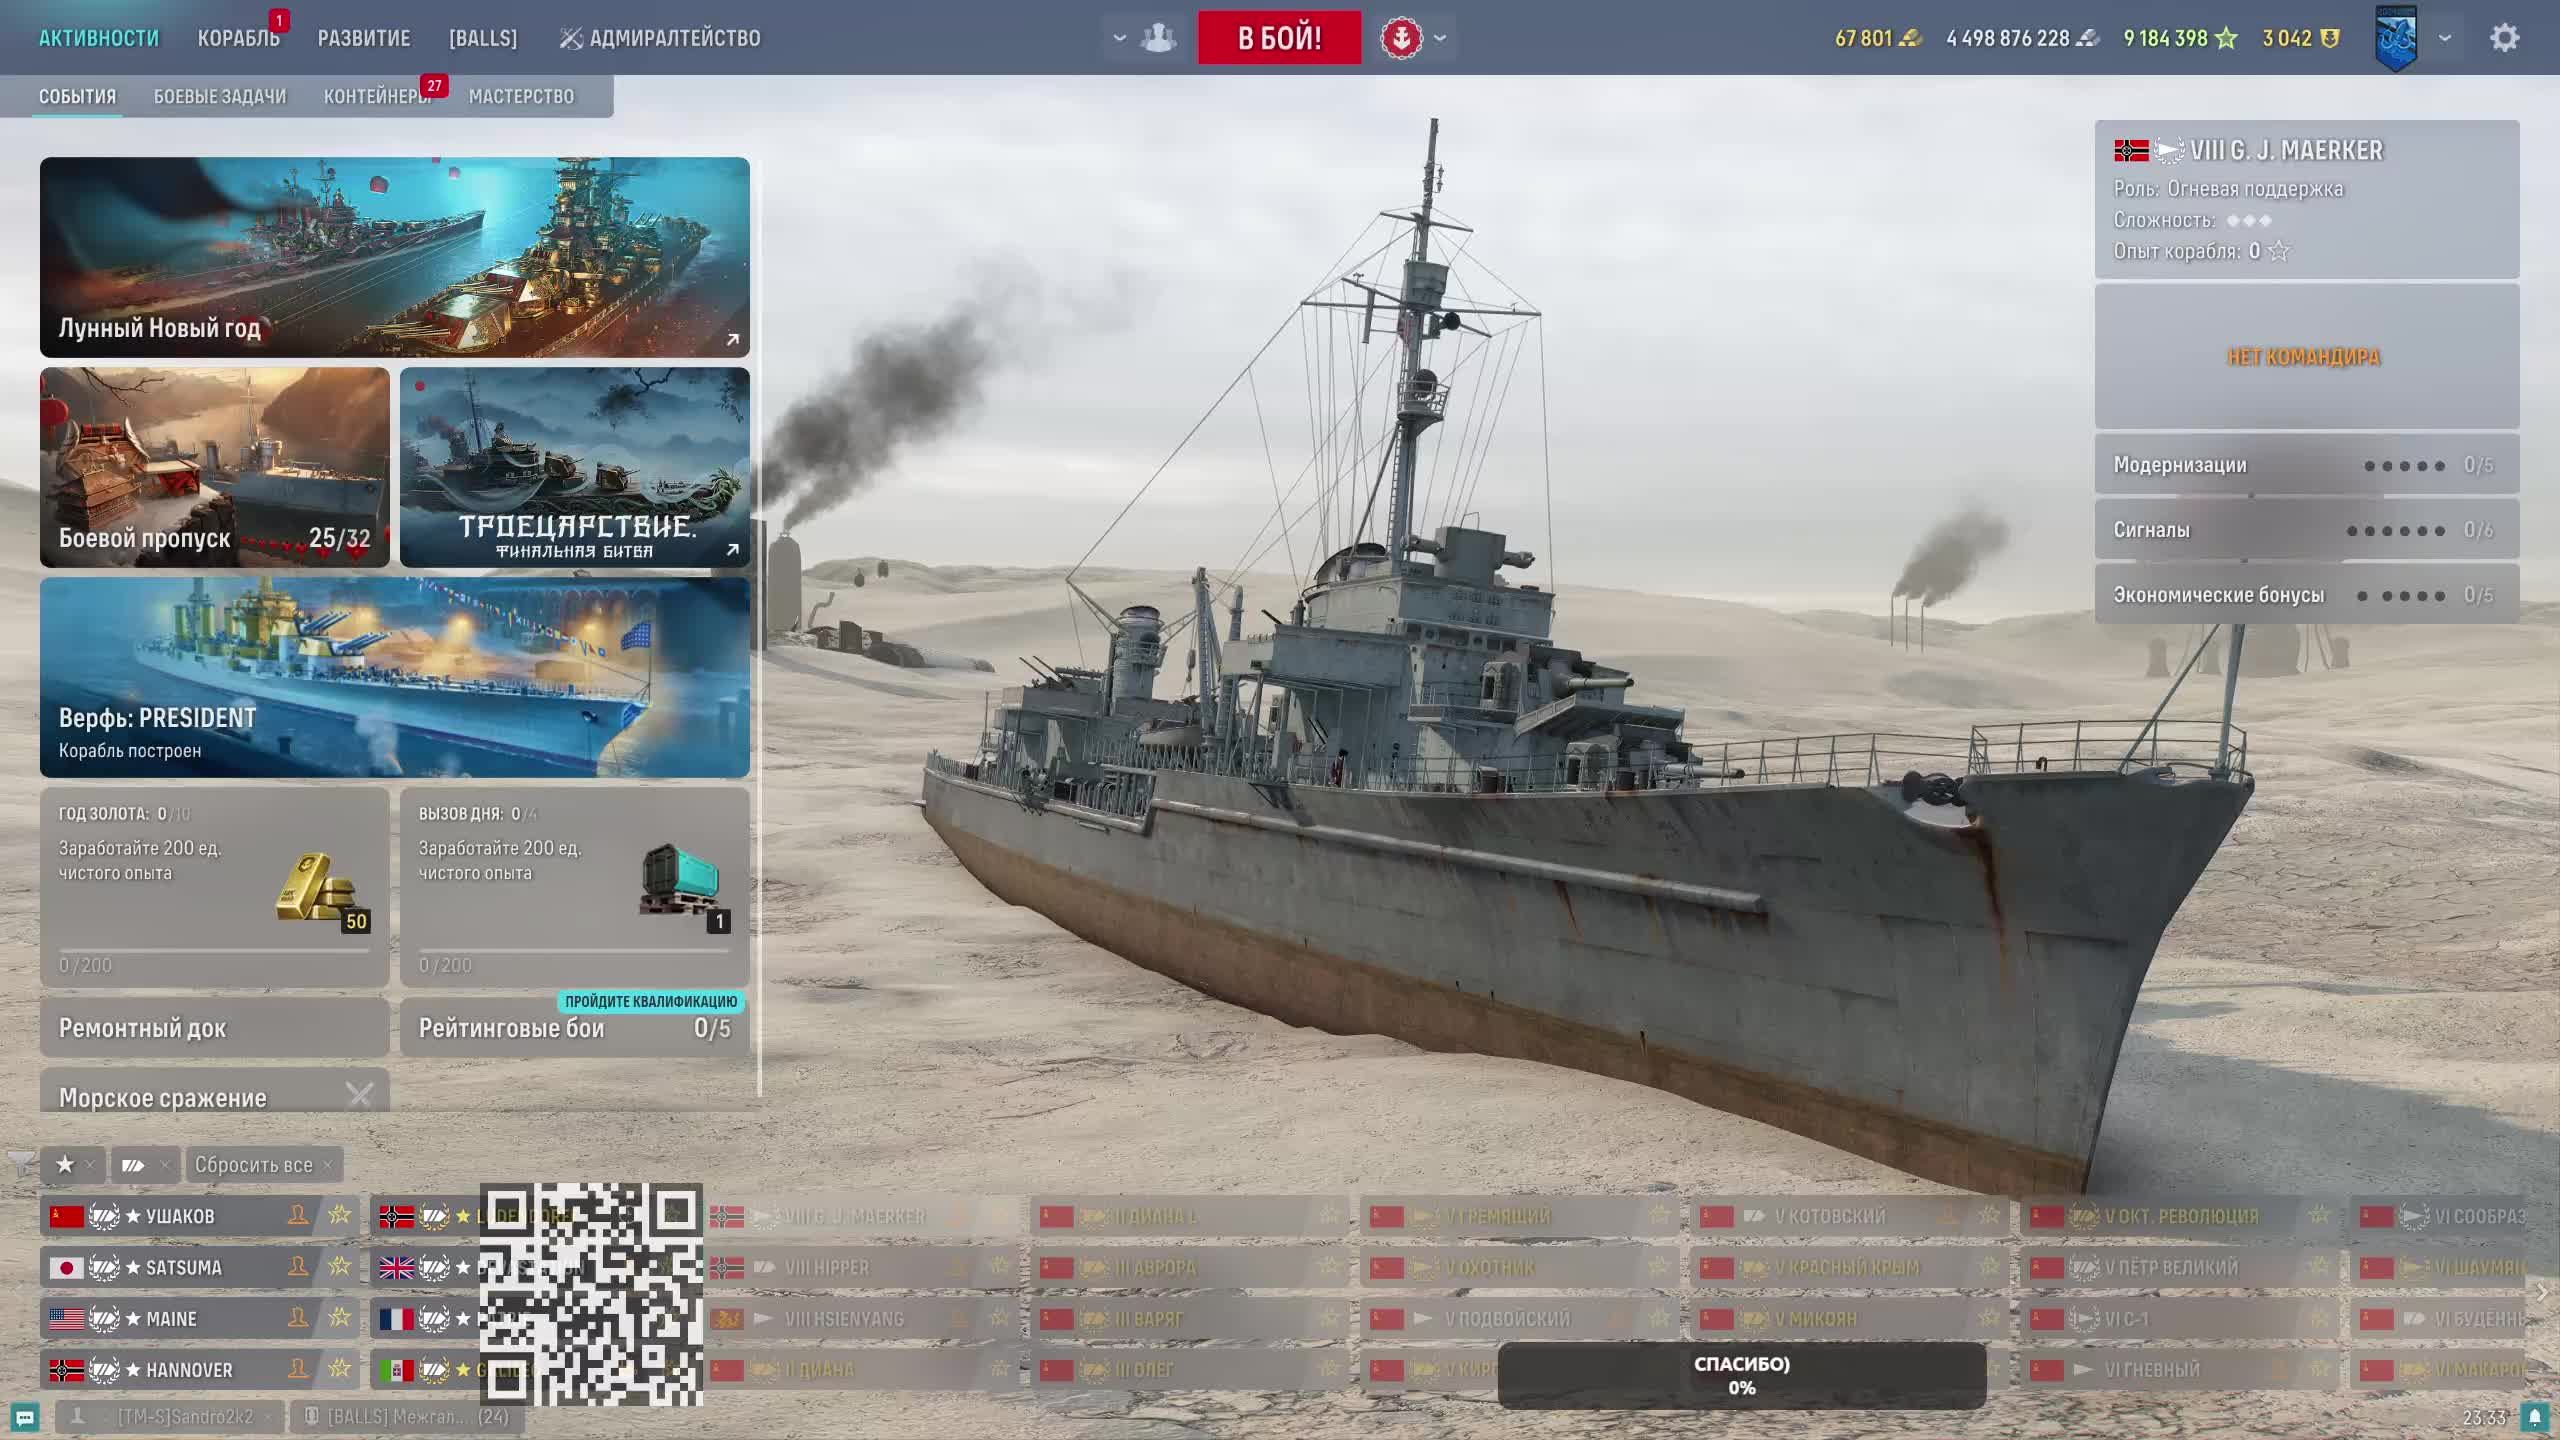
Task: Click the gold doubloons balance icon
Action: tap(1910, 38)
